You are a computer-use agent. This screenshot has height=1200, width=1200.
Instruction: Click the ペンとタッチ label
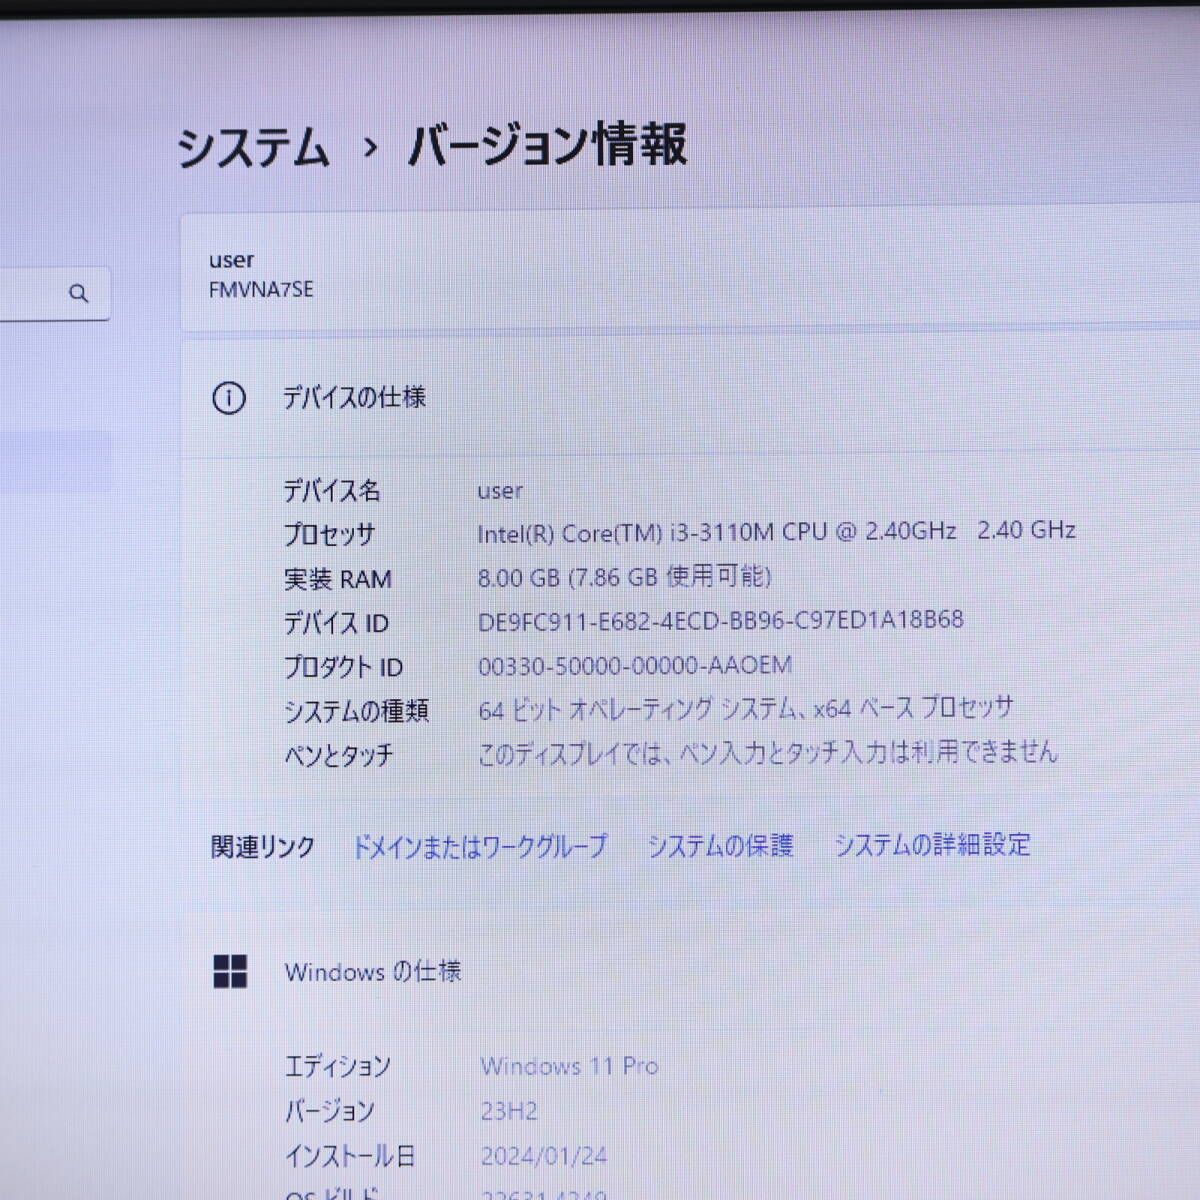click(x=339, y=755)
